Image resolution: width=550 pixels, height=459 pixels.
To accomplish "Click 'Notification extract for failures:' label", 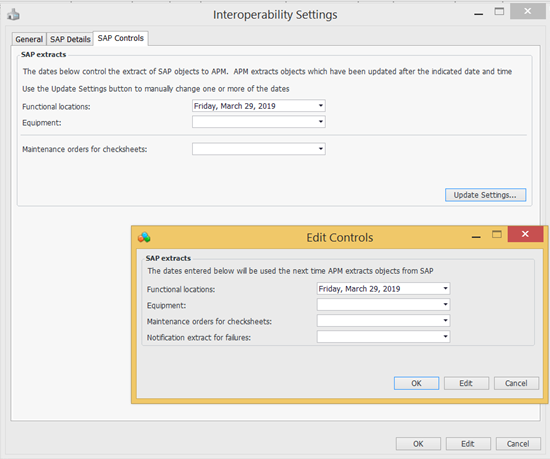I will pos(199,338).
